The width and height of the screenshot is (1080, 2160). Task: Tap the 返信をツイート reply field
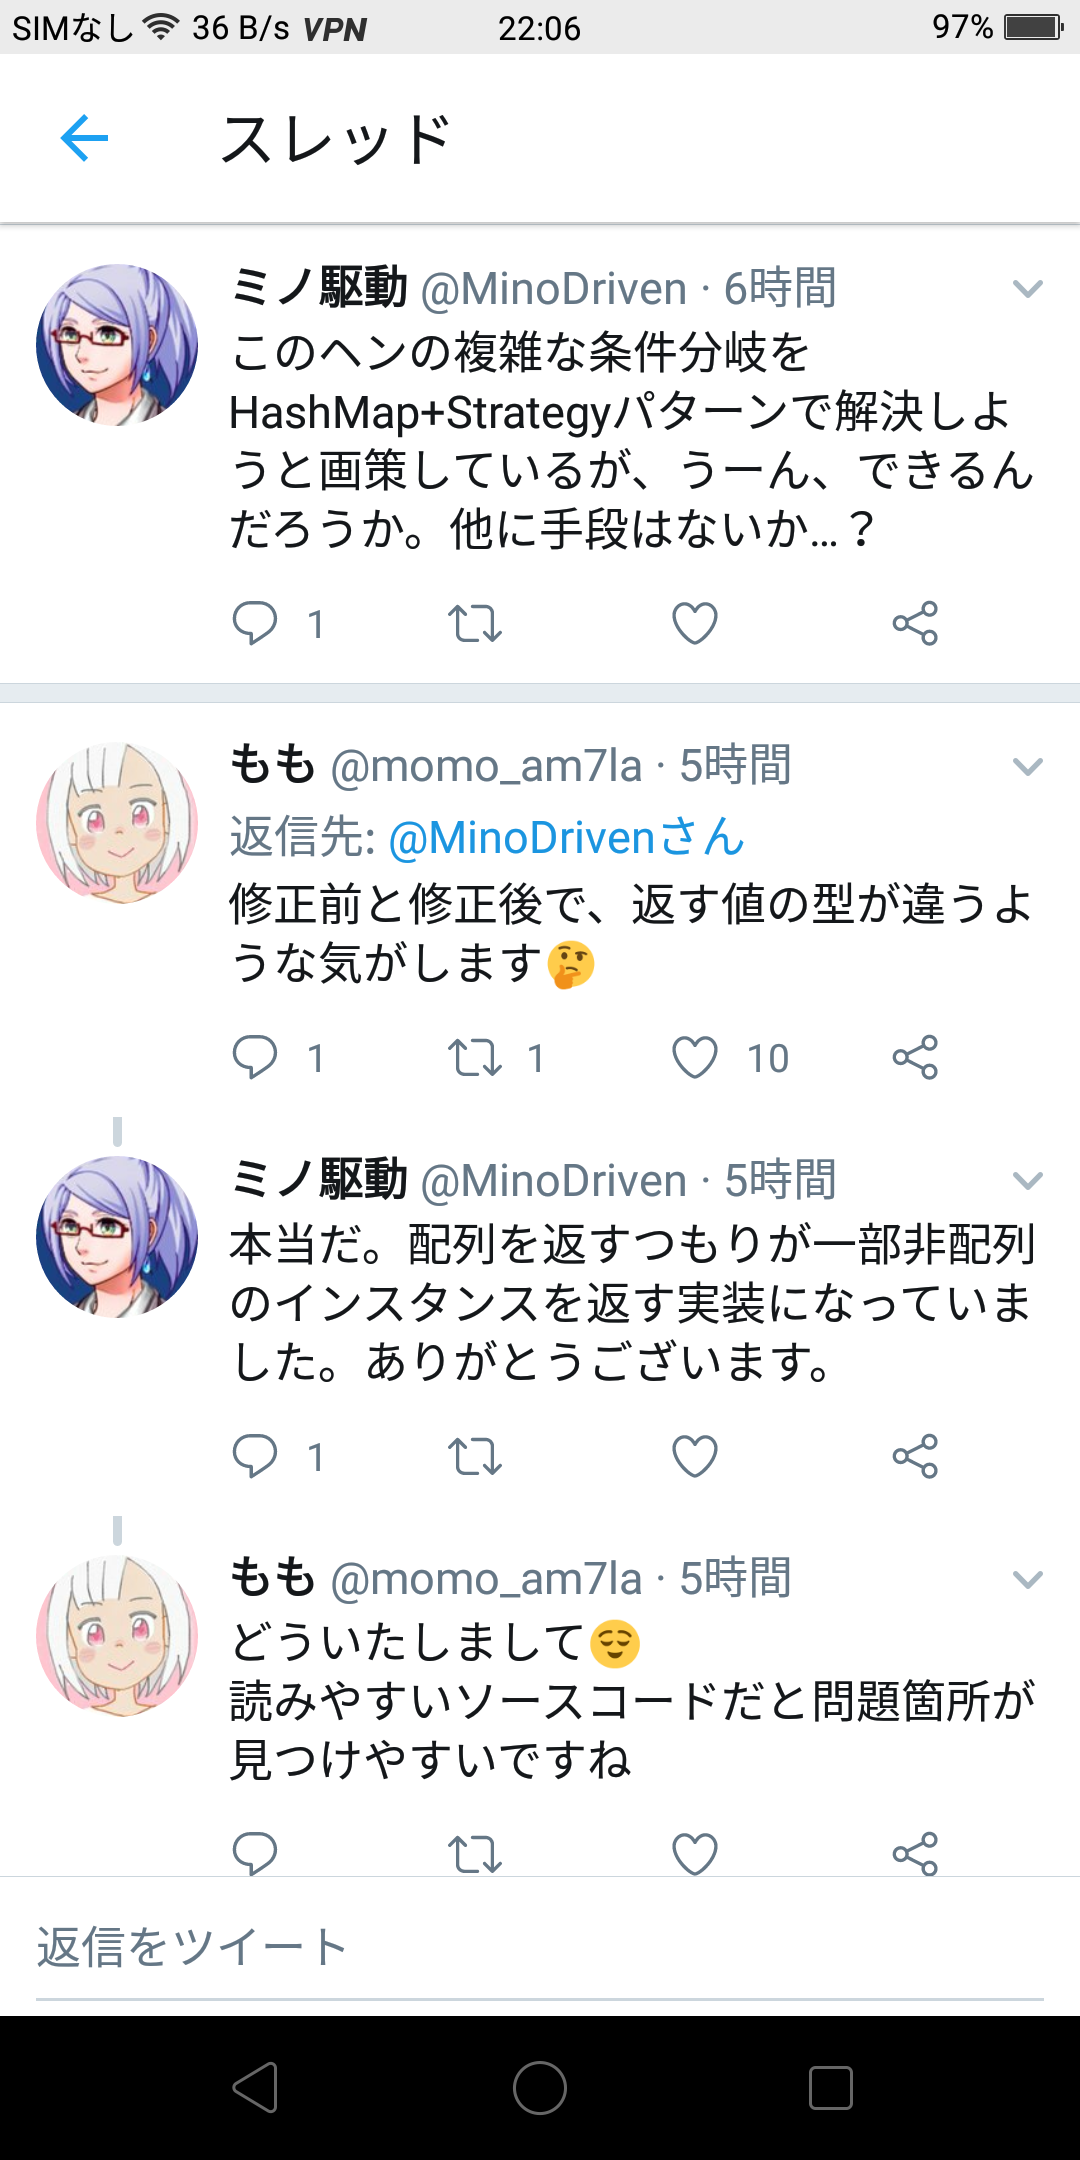click(x=540, y=1947)
